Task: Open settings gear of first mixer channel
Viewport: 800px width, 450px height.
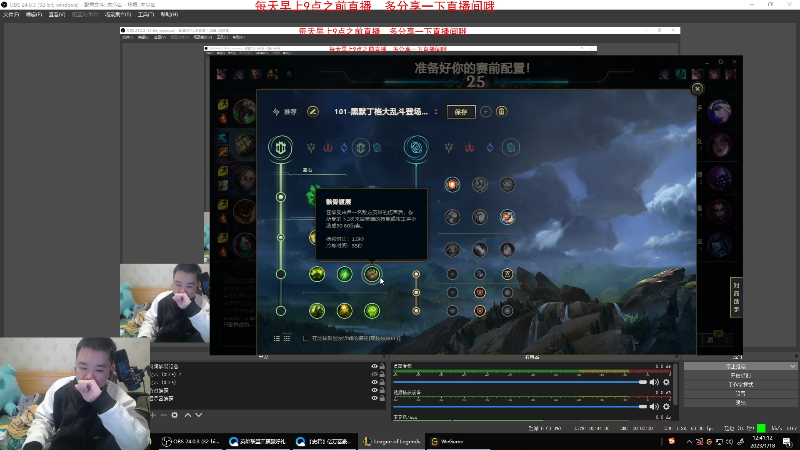Action: coord(666,382)
